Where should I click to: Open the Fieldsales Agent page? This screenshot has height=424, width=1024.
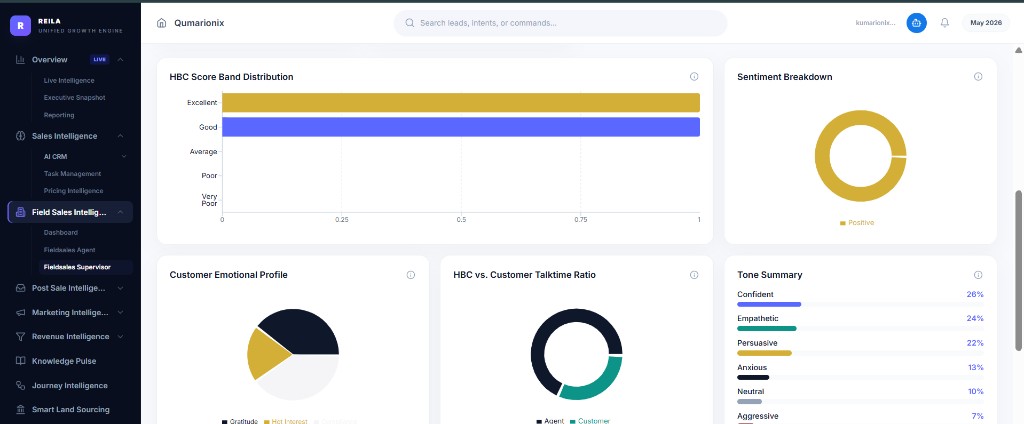(70, 250)
